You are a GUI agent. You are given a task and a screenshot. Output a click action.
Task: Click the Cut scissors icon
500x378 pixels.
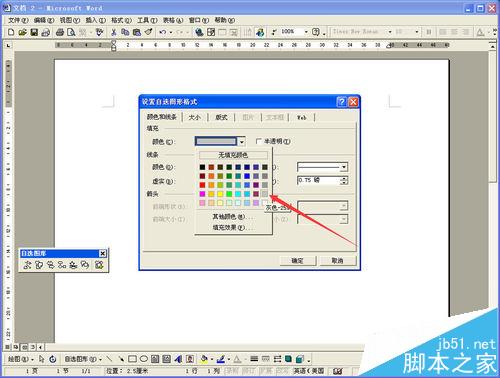[x=114, y=32]
